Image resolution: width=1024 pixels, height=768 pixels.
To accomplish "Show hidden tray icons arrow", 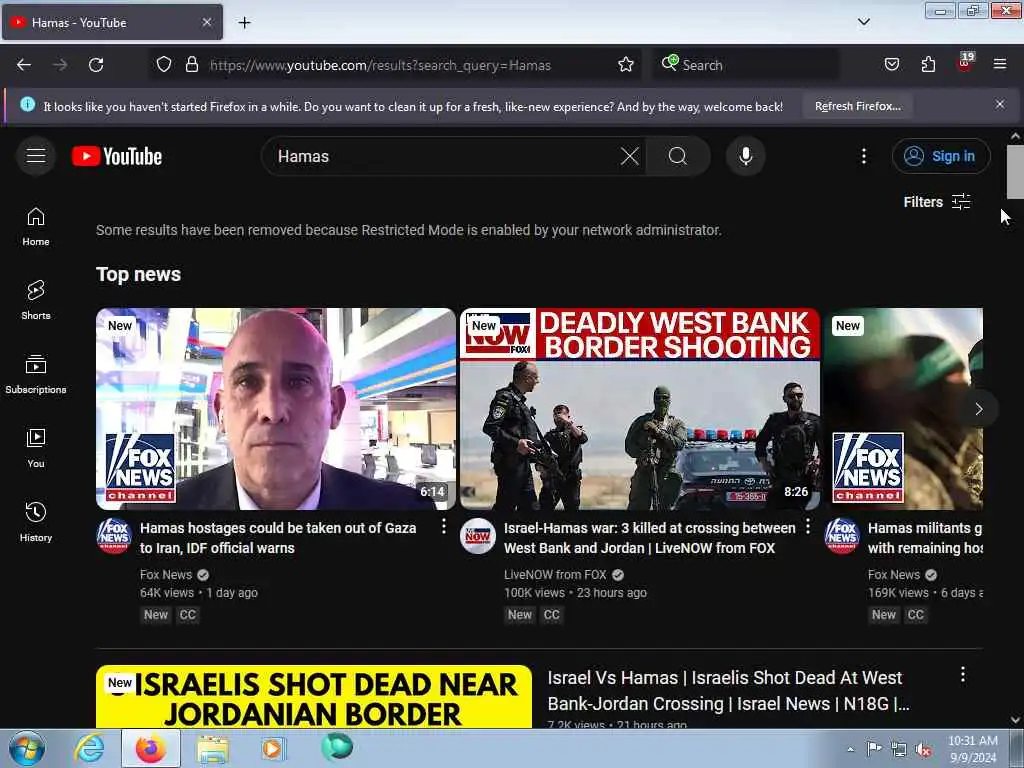I will point(850,750).
